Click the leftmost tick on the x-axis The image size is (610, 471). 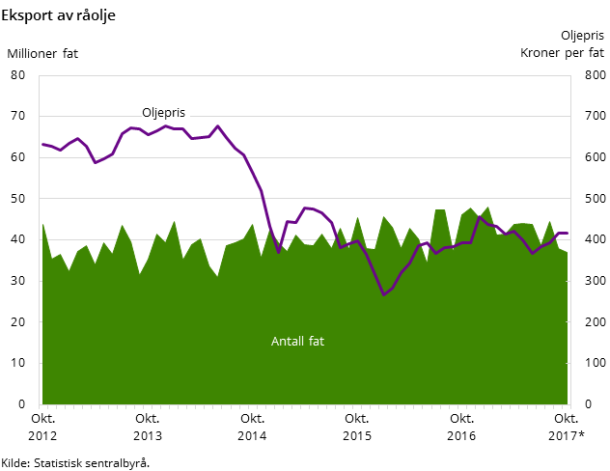pyautogui.click(x=41, y=407)
